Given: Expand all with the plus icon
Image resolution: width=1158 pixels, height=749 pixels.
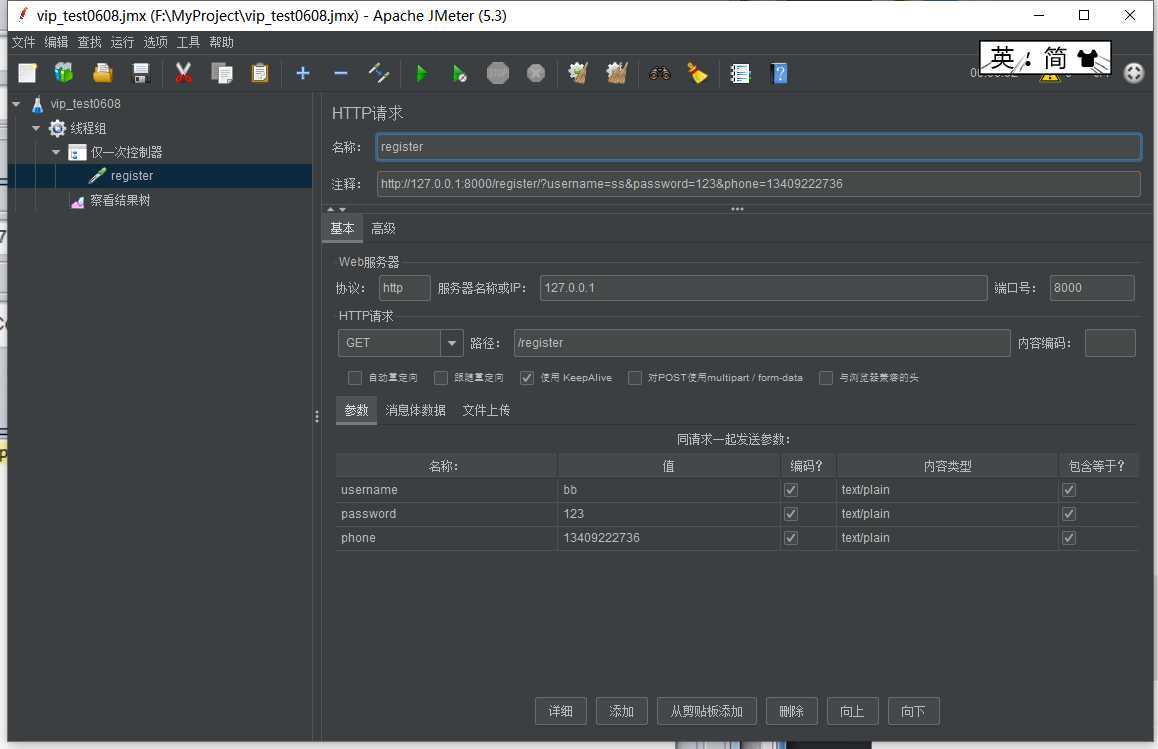Looking at the screenshot, I should (303, 73).
